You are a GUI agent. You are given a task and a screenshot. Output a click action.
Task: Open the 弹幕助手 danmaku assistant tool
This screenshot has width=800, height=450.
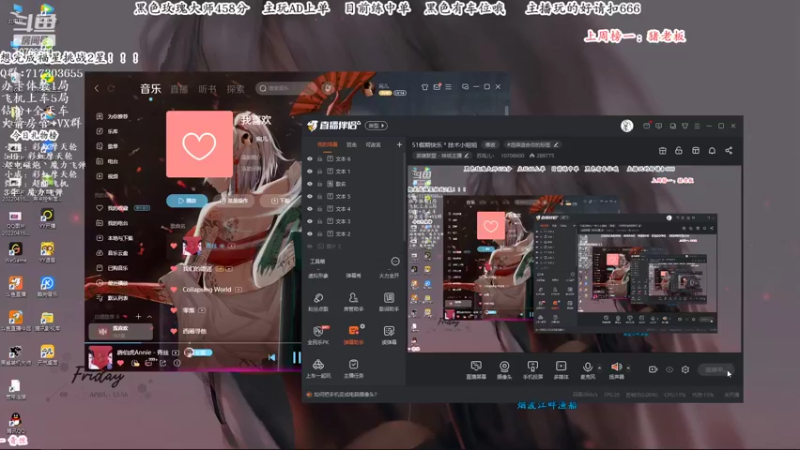point(353,335)
